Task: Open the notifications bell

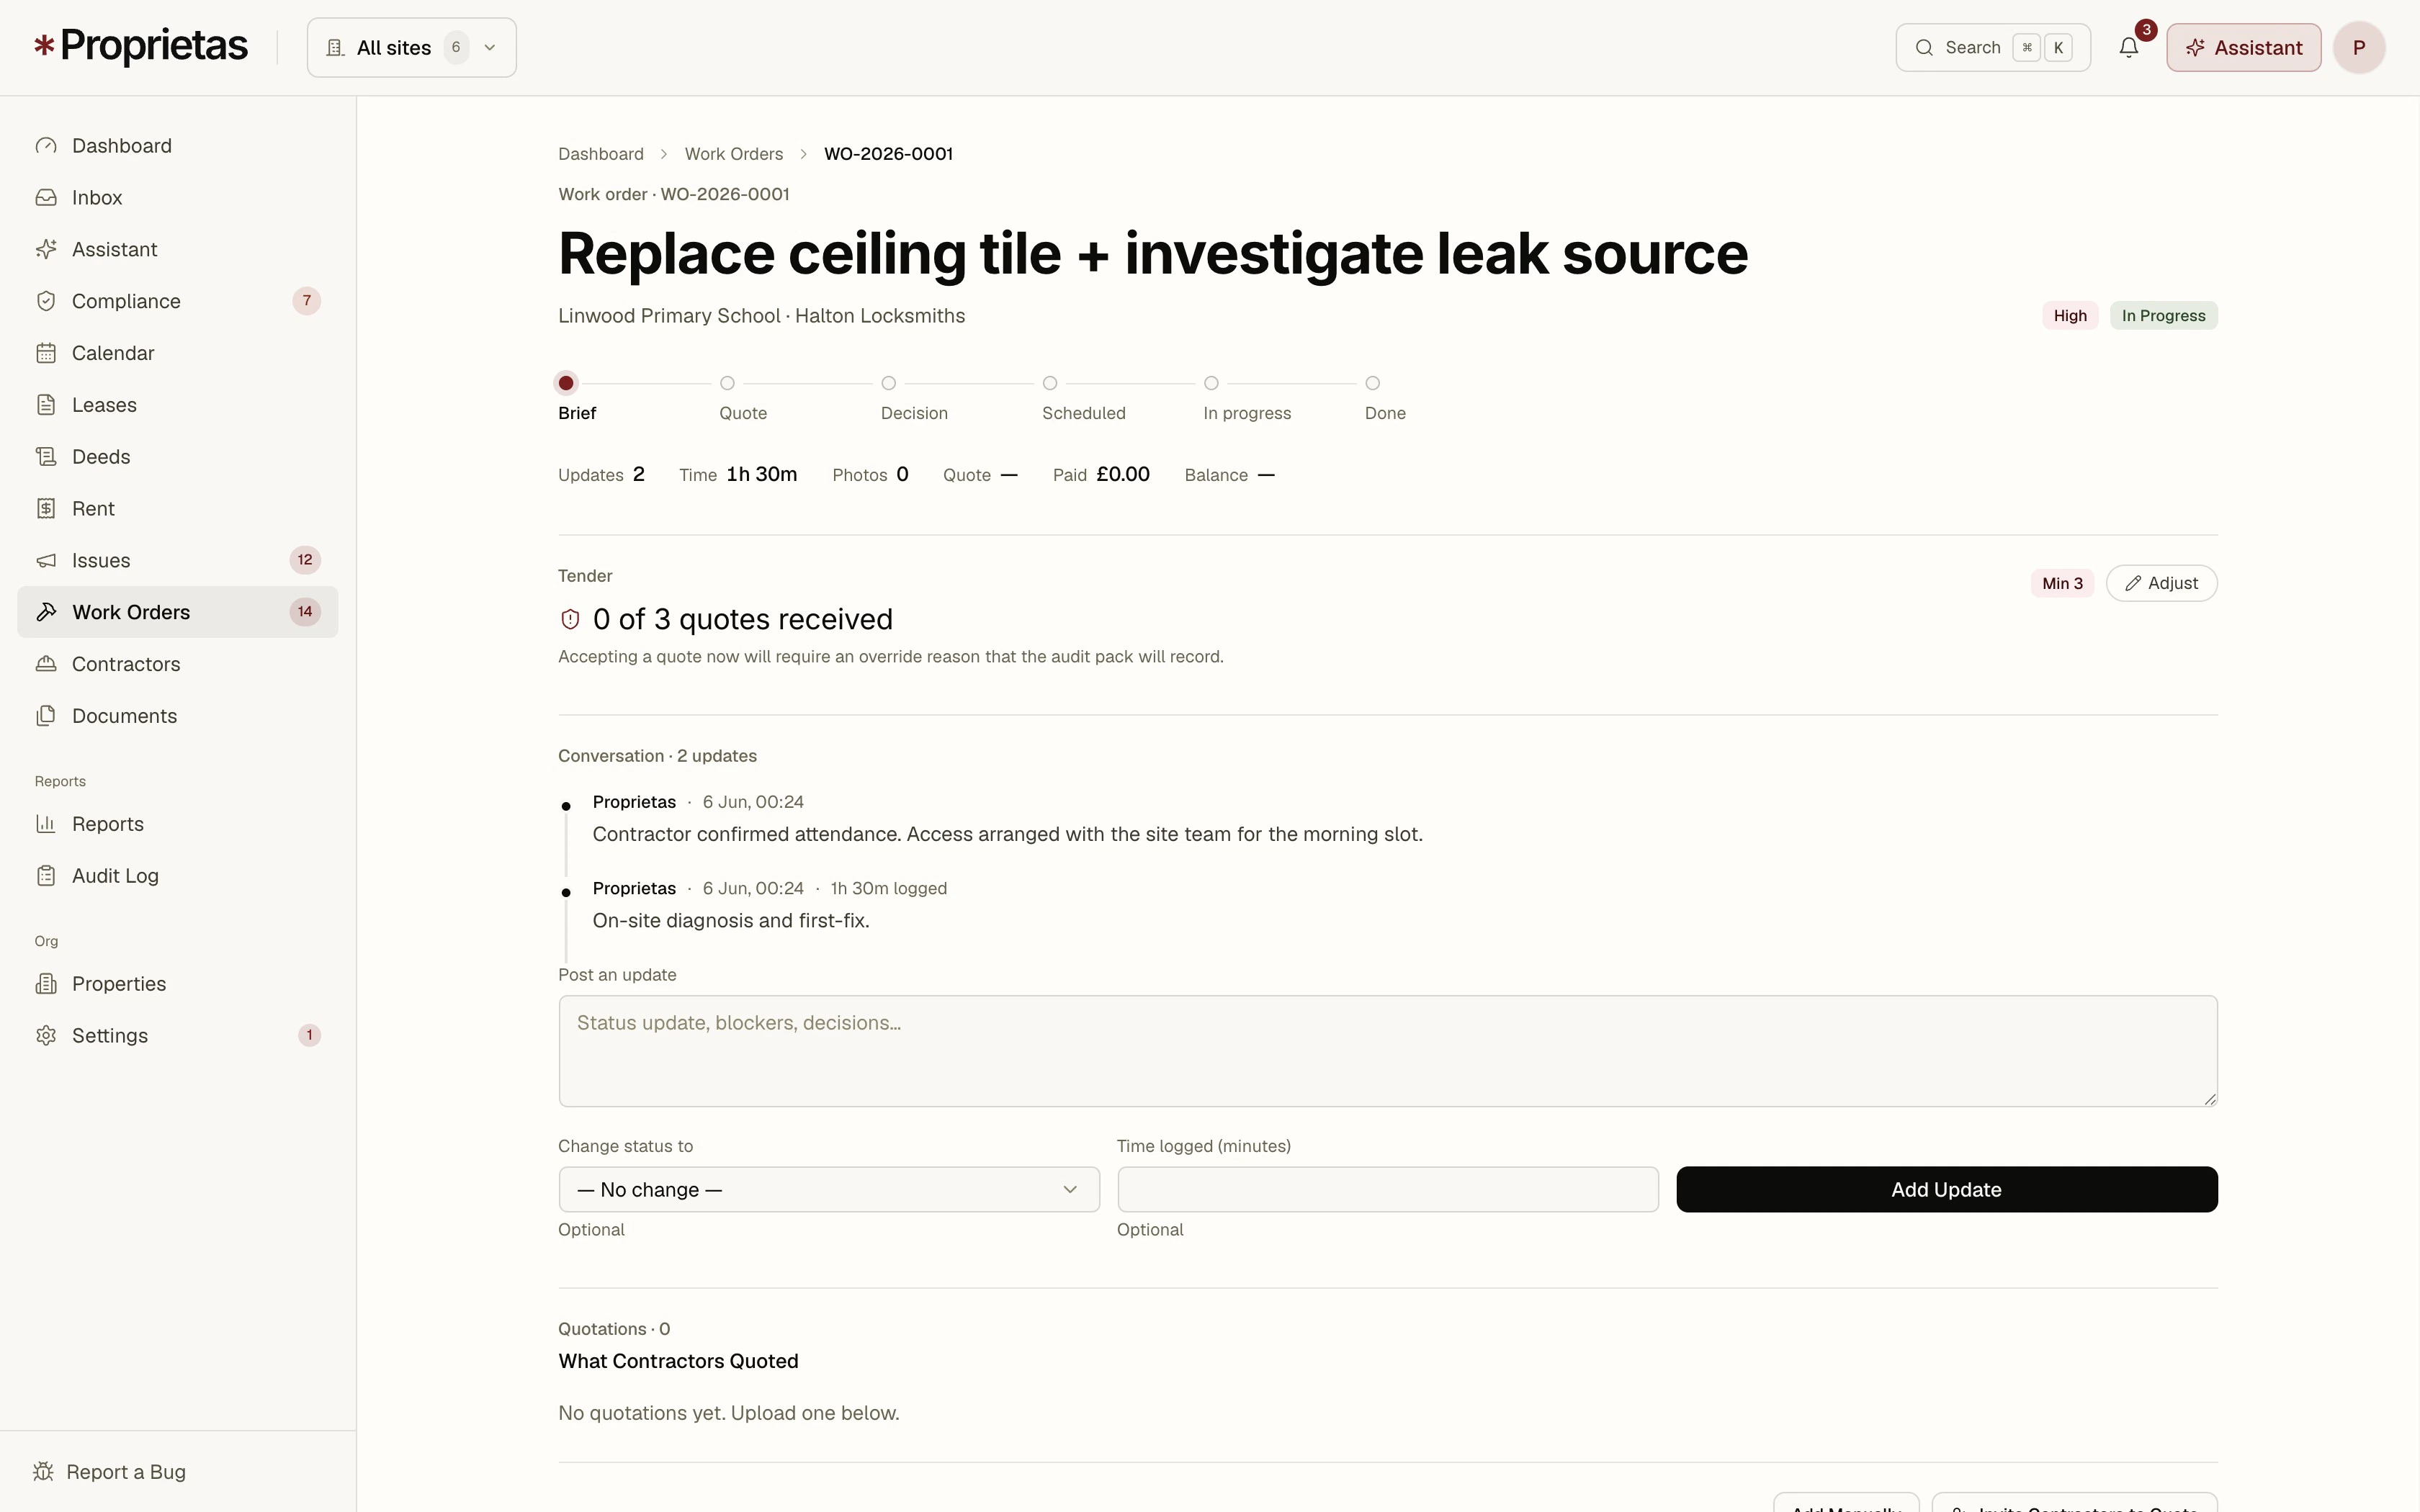Action: pos(2129,47)
